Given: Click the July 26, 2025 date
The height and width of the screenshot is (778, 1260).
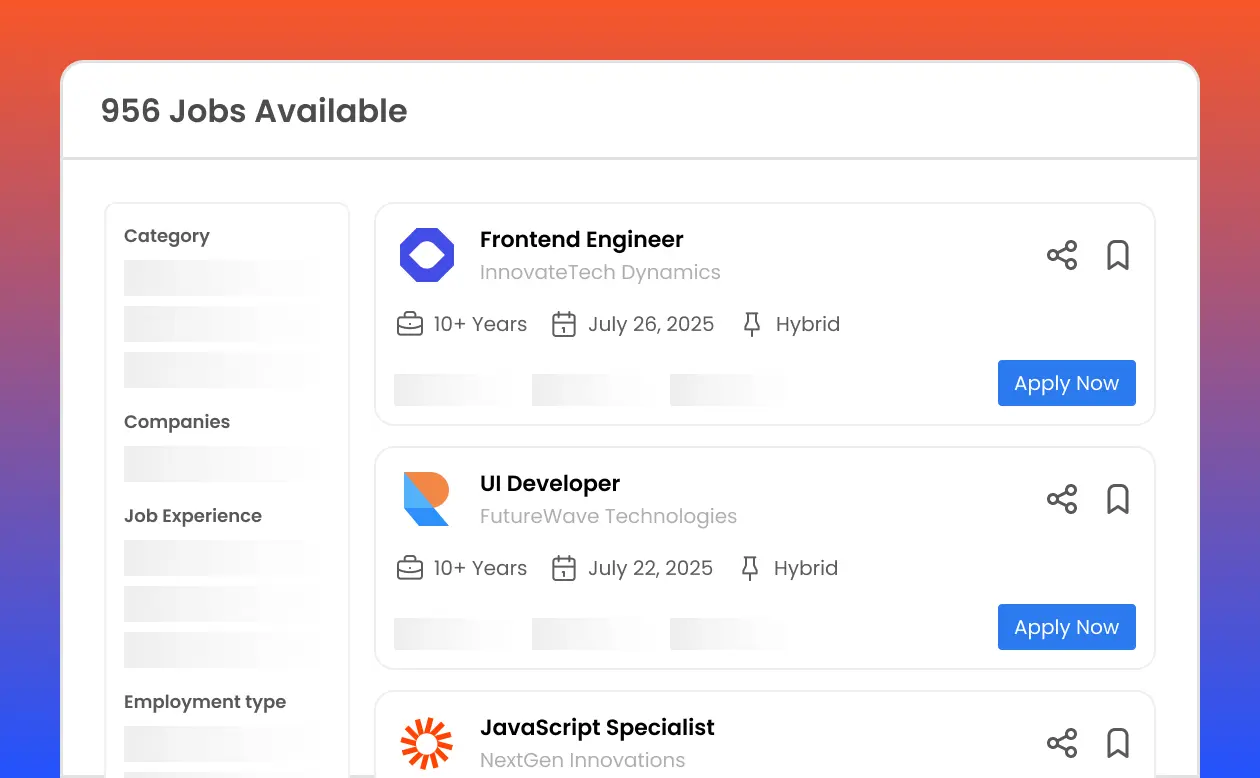Looking at the screenshot, I should [x=651, y=324].
